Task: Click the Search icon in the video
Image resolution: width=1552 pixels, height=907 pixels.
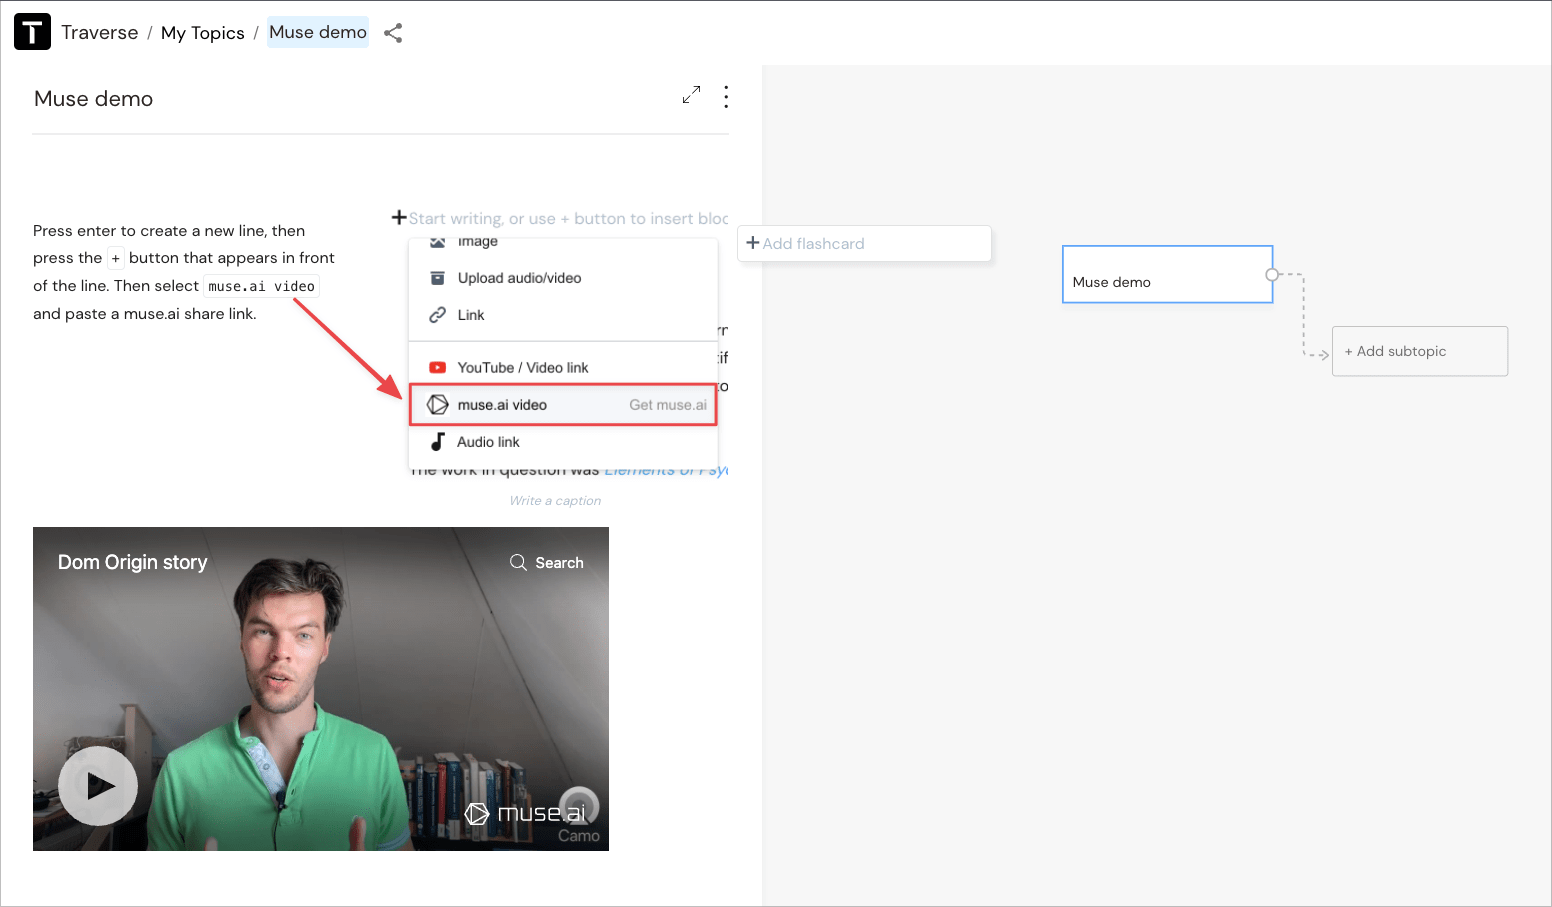Action: click(518, 562)
